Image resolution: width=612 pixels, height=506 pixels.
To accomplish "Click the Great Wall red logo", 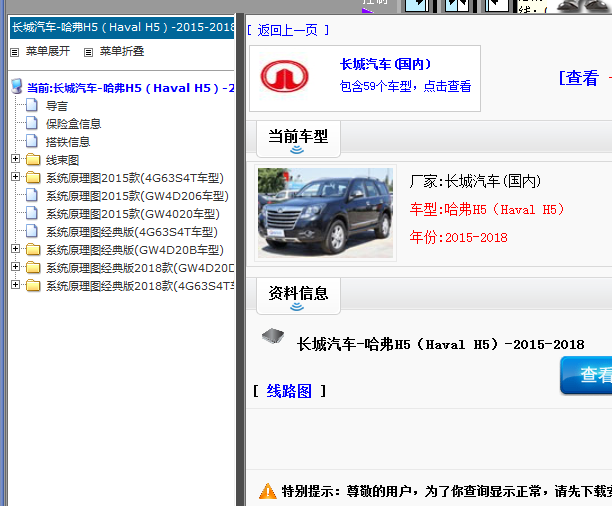I will click(x=285, y=76).
